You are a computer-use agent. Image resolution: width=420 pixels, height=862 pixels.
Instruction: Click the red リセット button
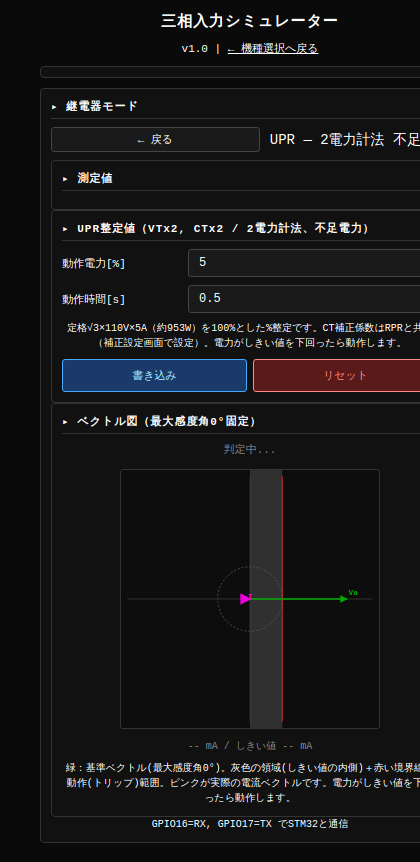point(336,375)
